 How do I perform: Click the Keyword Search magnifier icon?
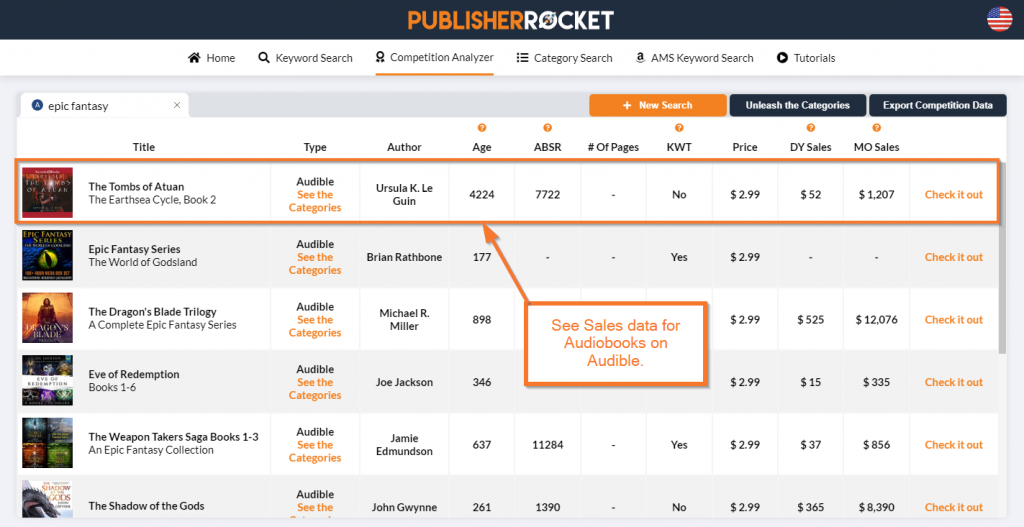click(x=264, y=57)
